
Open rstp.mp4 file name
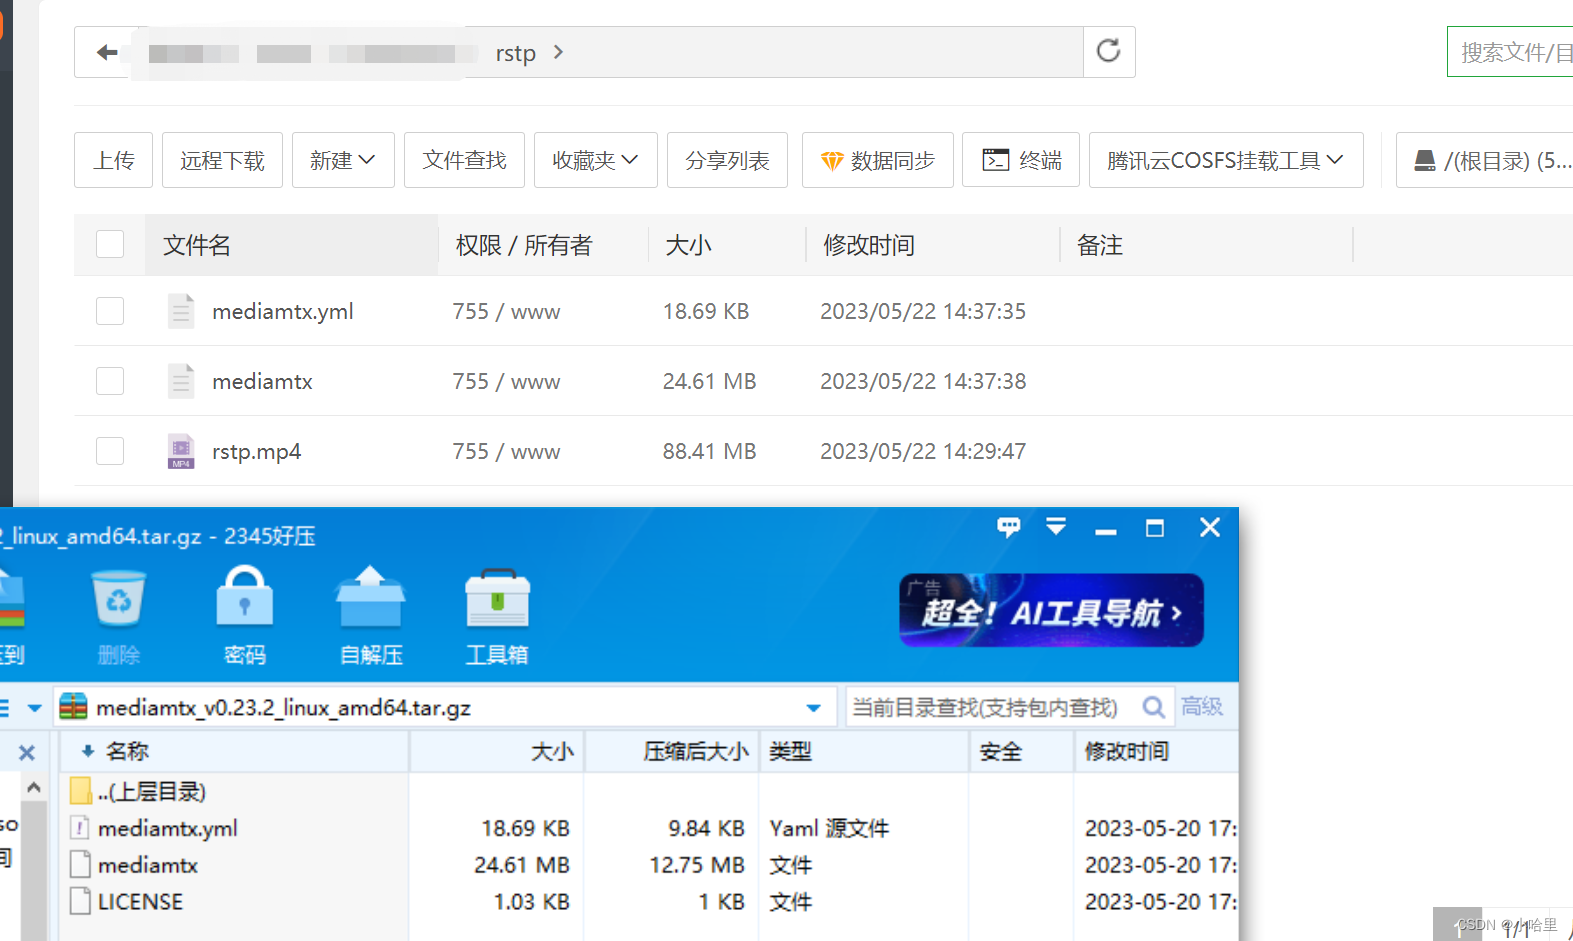click(x=257, y=451)
